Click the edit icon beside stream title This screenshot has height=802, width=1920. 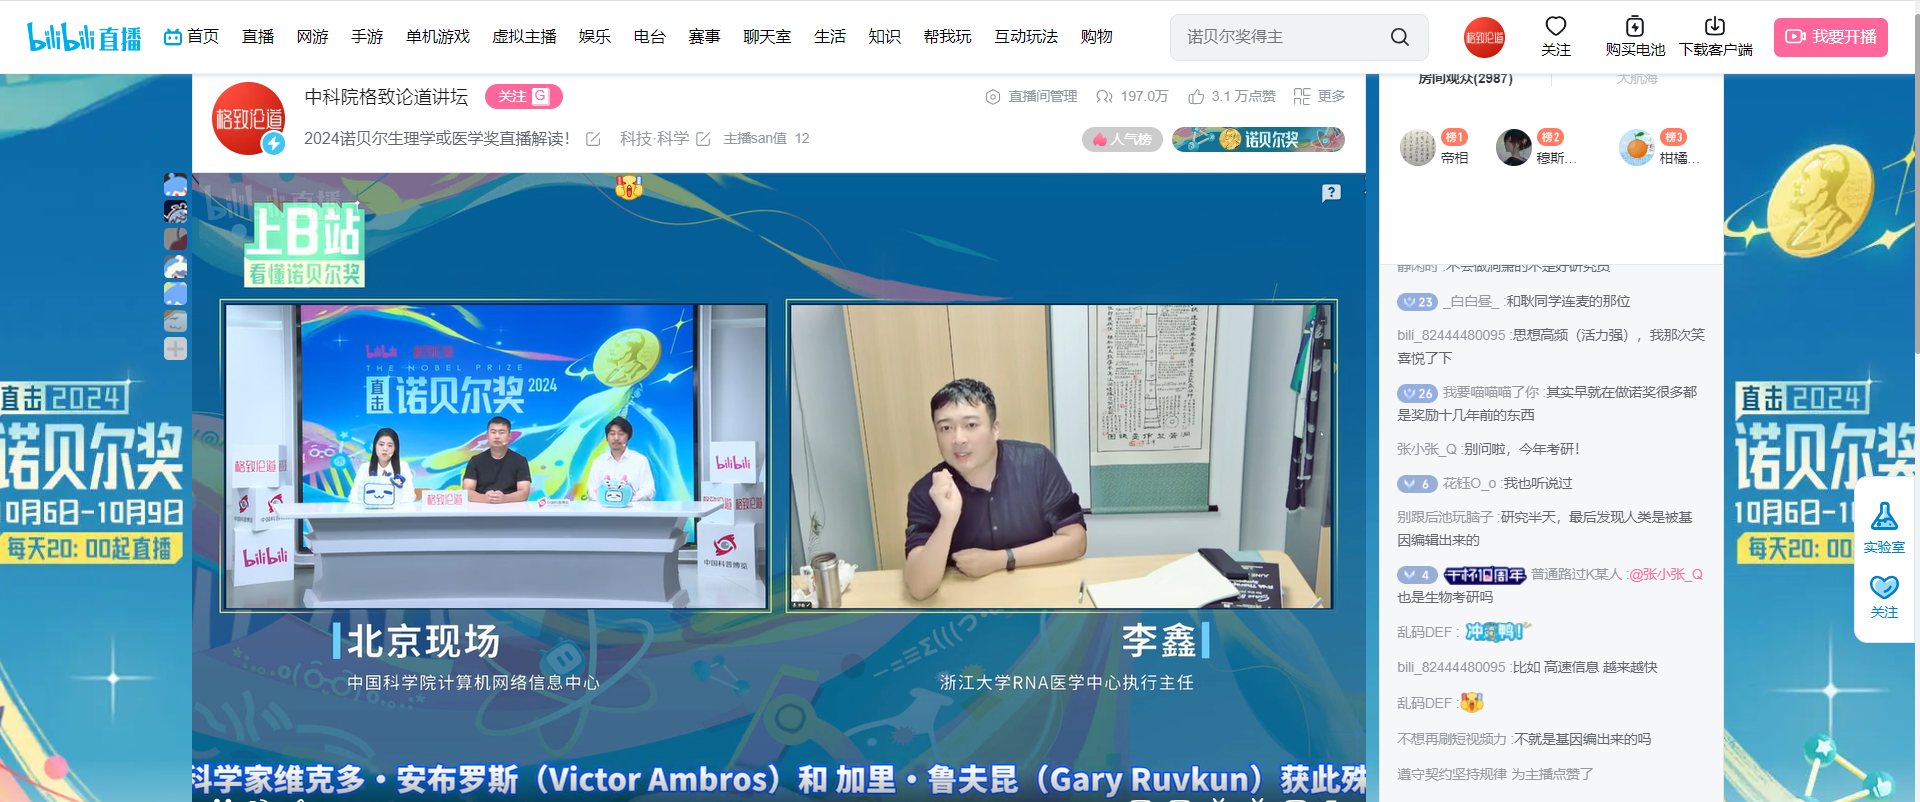(593, 139)
